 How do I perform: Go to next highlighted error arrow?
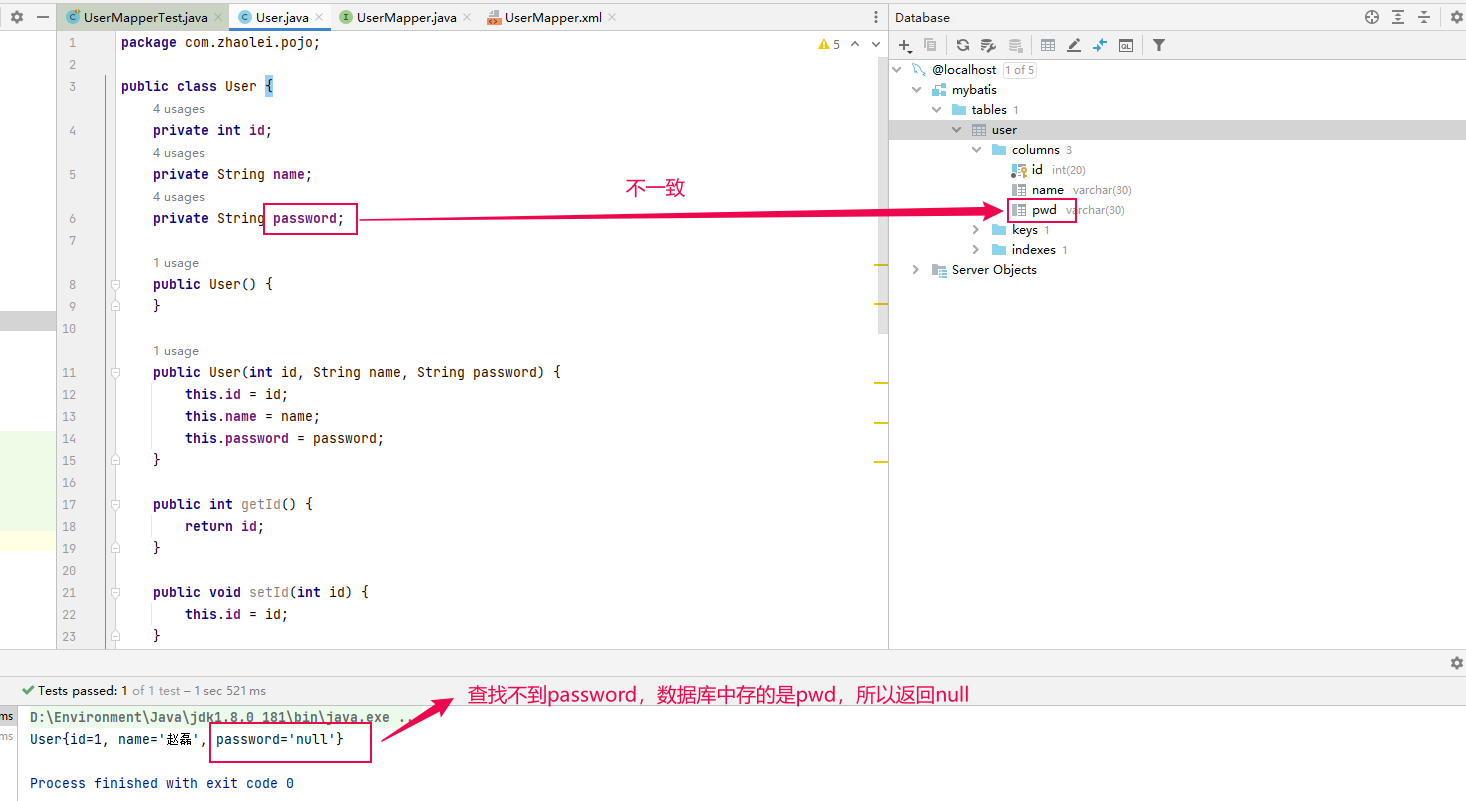pyautogui.click(x=875, y=44)
